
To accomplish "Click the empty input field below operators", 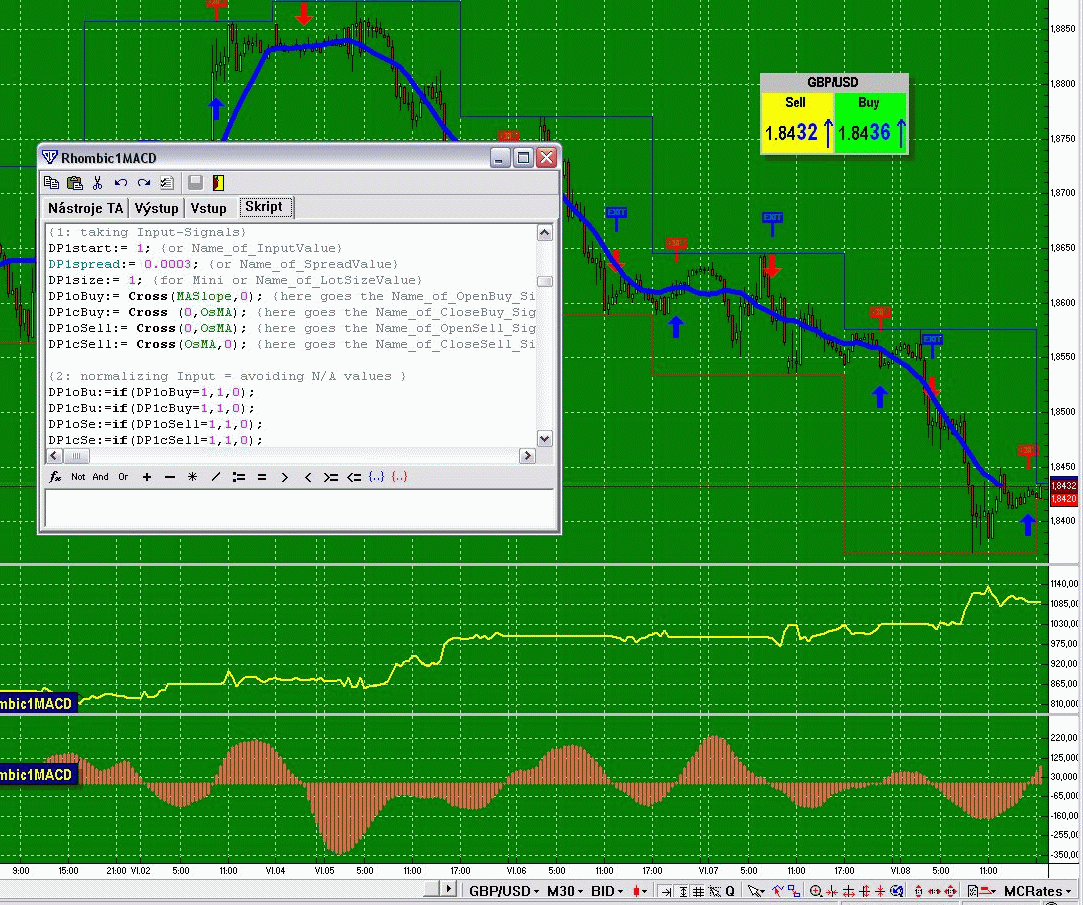I will [298, 508].
